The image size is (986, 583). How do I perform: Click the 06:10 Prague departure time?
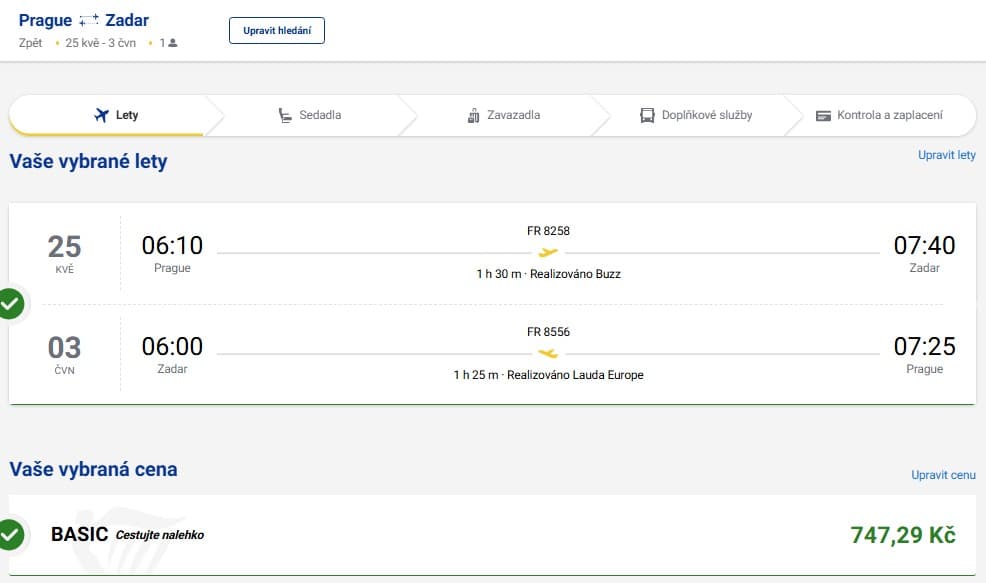[x=172, y=245]
